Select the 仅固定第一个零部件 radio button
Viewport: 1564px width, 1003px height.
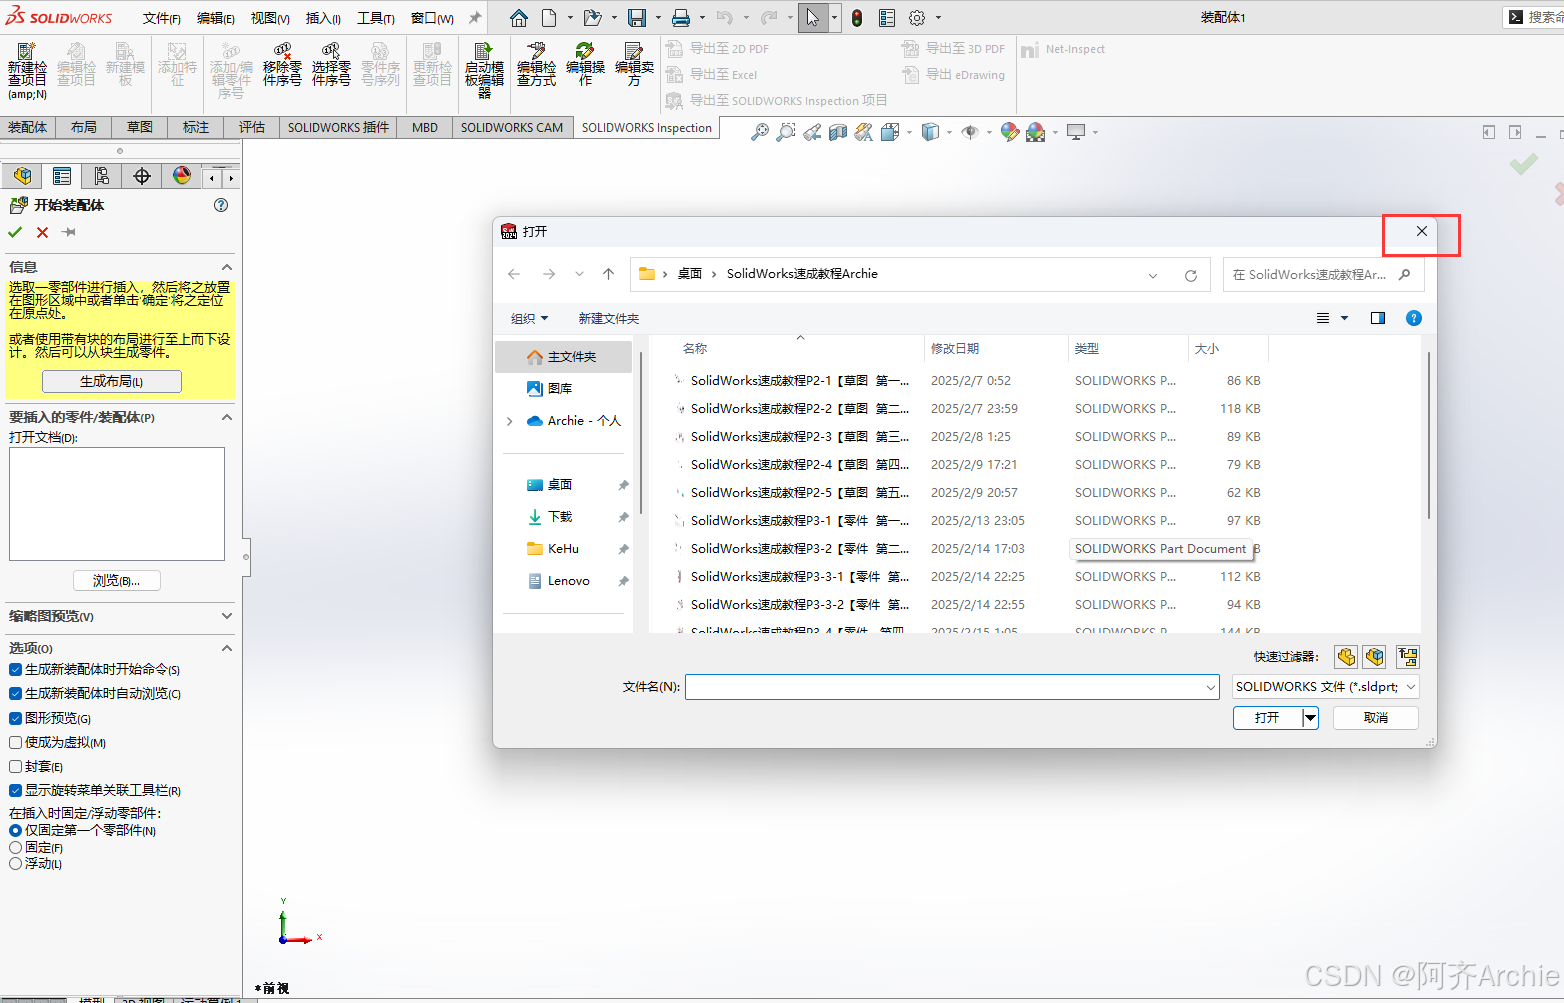(x=15, y=830)
